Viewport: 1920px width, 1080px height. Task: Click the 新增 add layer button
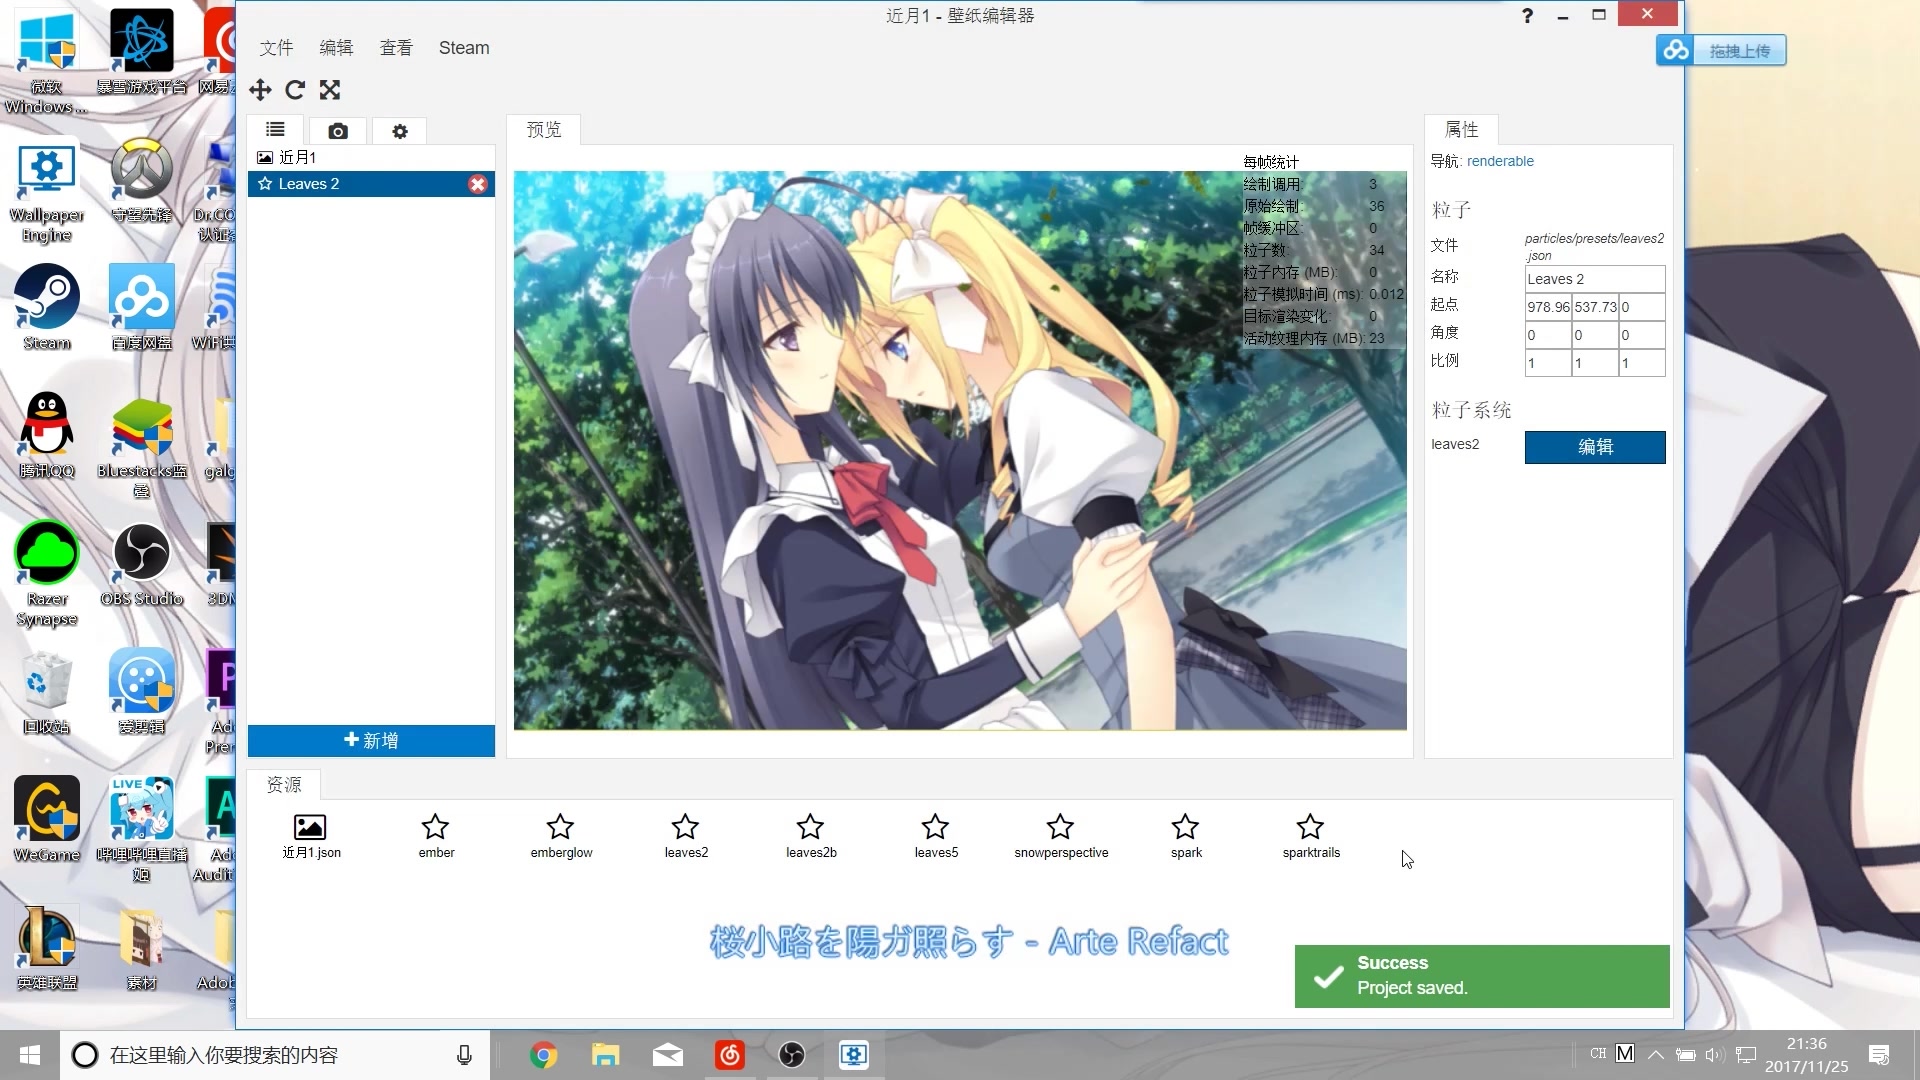tap(371, 740)
